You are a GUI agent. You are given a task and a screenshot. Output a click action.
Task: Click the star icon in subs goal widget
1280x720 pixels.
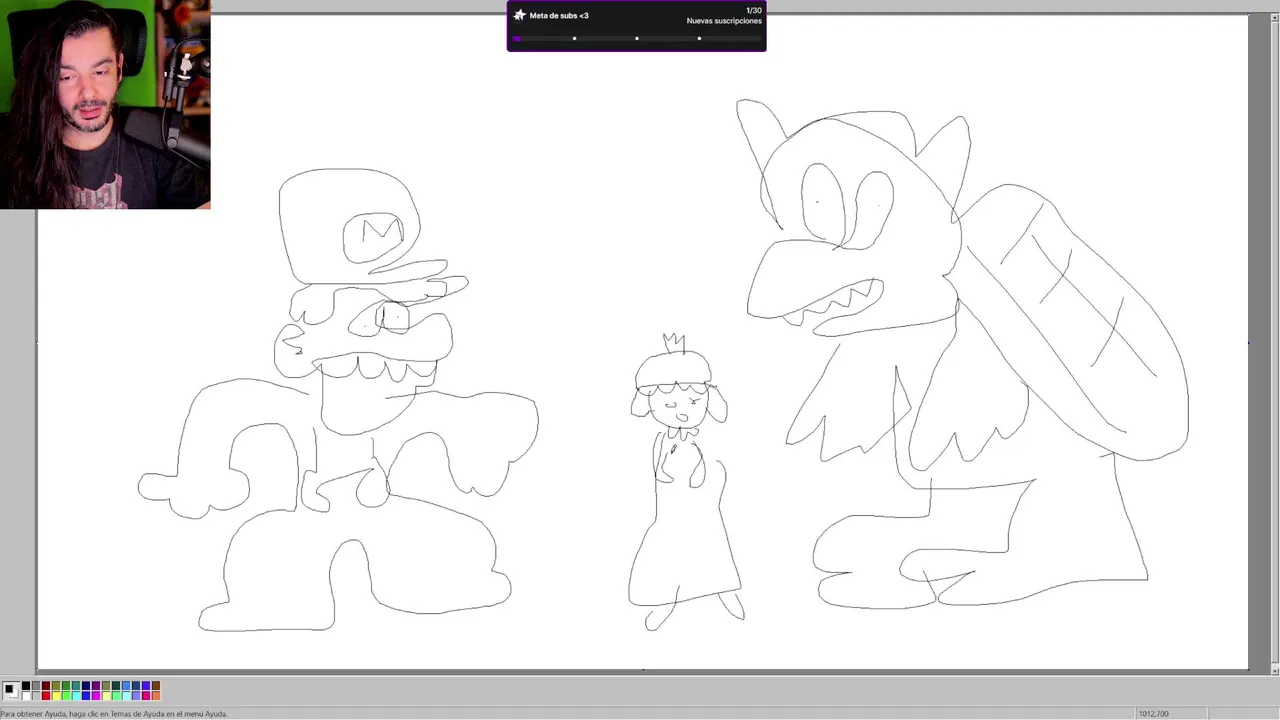519,15
